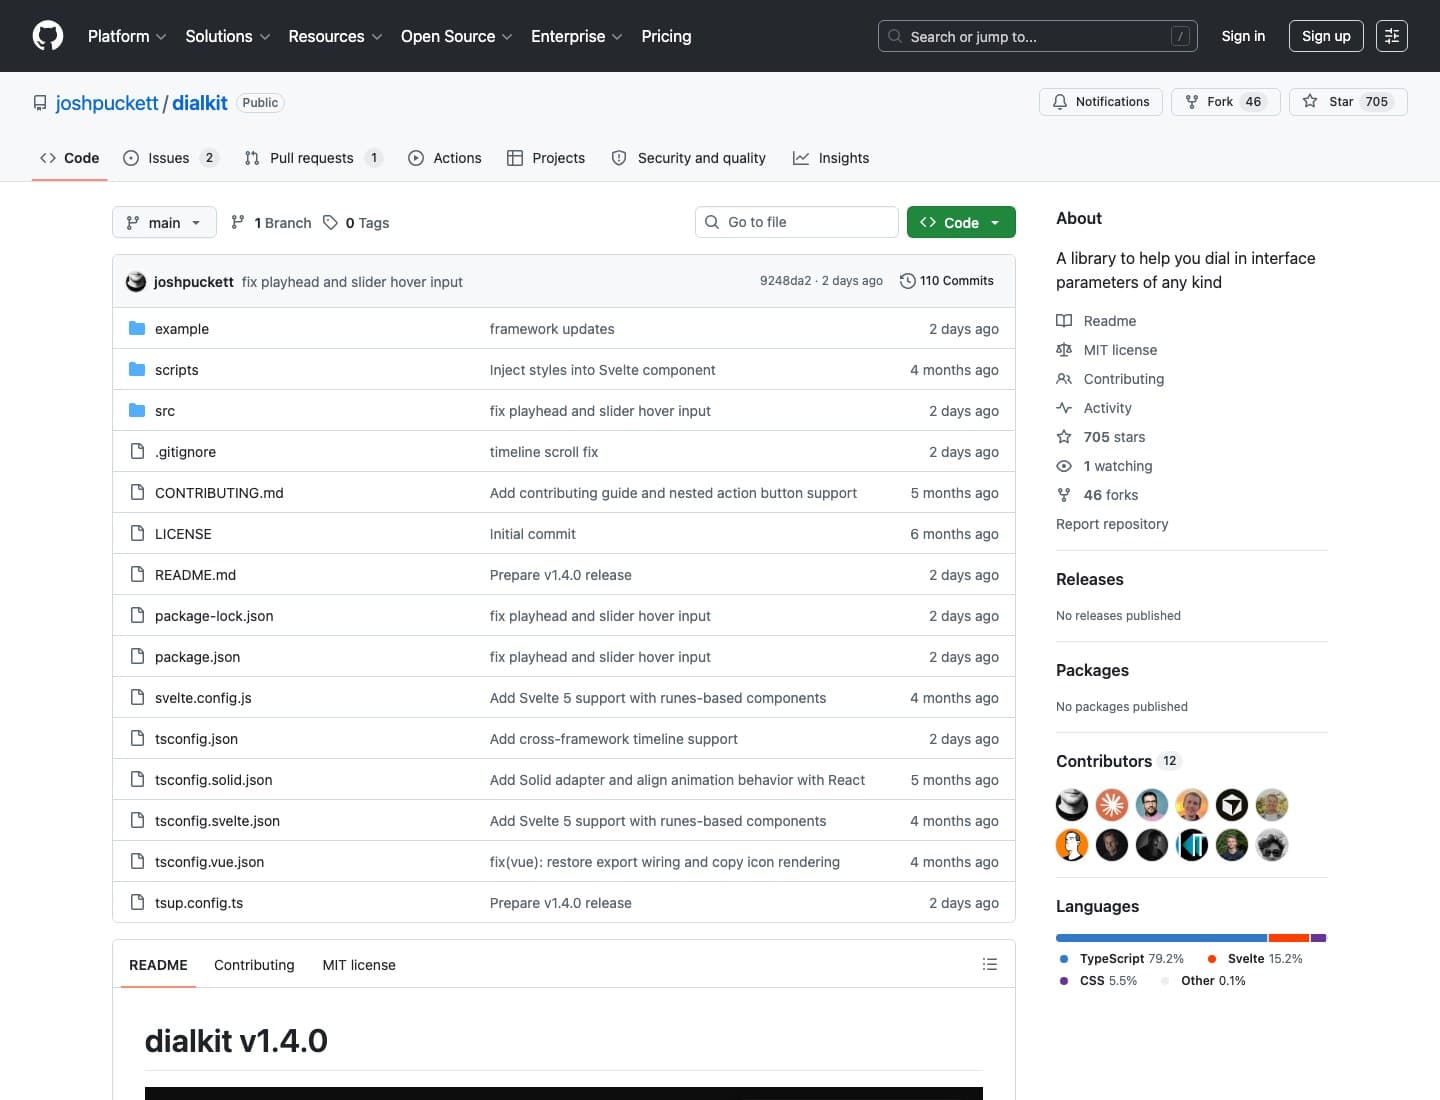The height and width of the screenshot is (1100, 1440).
Task: Open the package-lock.json file
Action: (x=214, y=616)
